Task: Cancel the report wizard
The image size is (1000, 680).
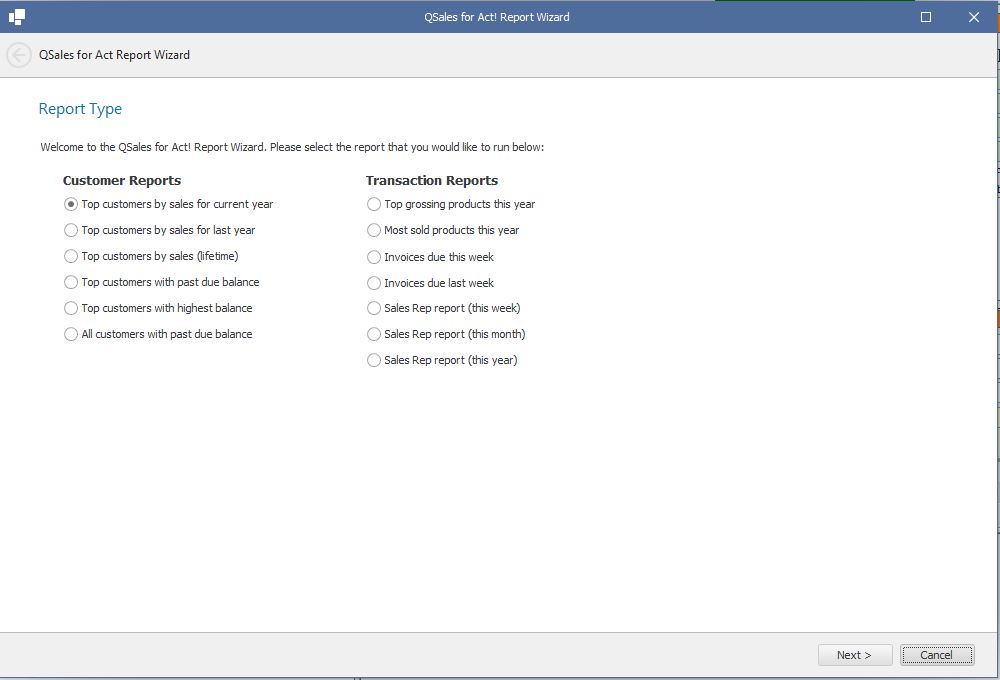Action: pos(937,655)
